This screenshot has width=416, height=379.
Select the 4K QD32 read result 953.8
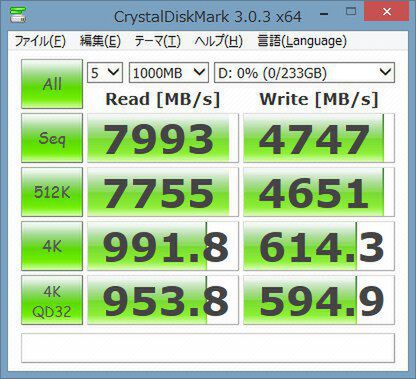pos(163,300)
